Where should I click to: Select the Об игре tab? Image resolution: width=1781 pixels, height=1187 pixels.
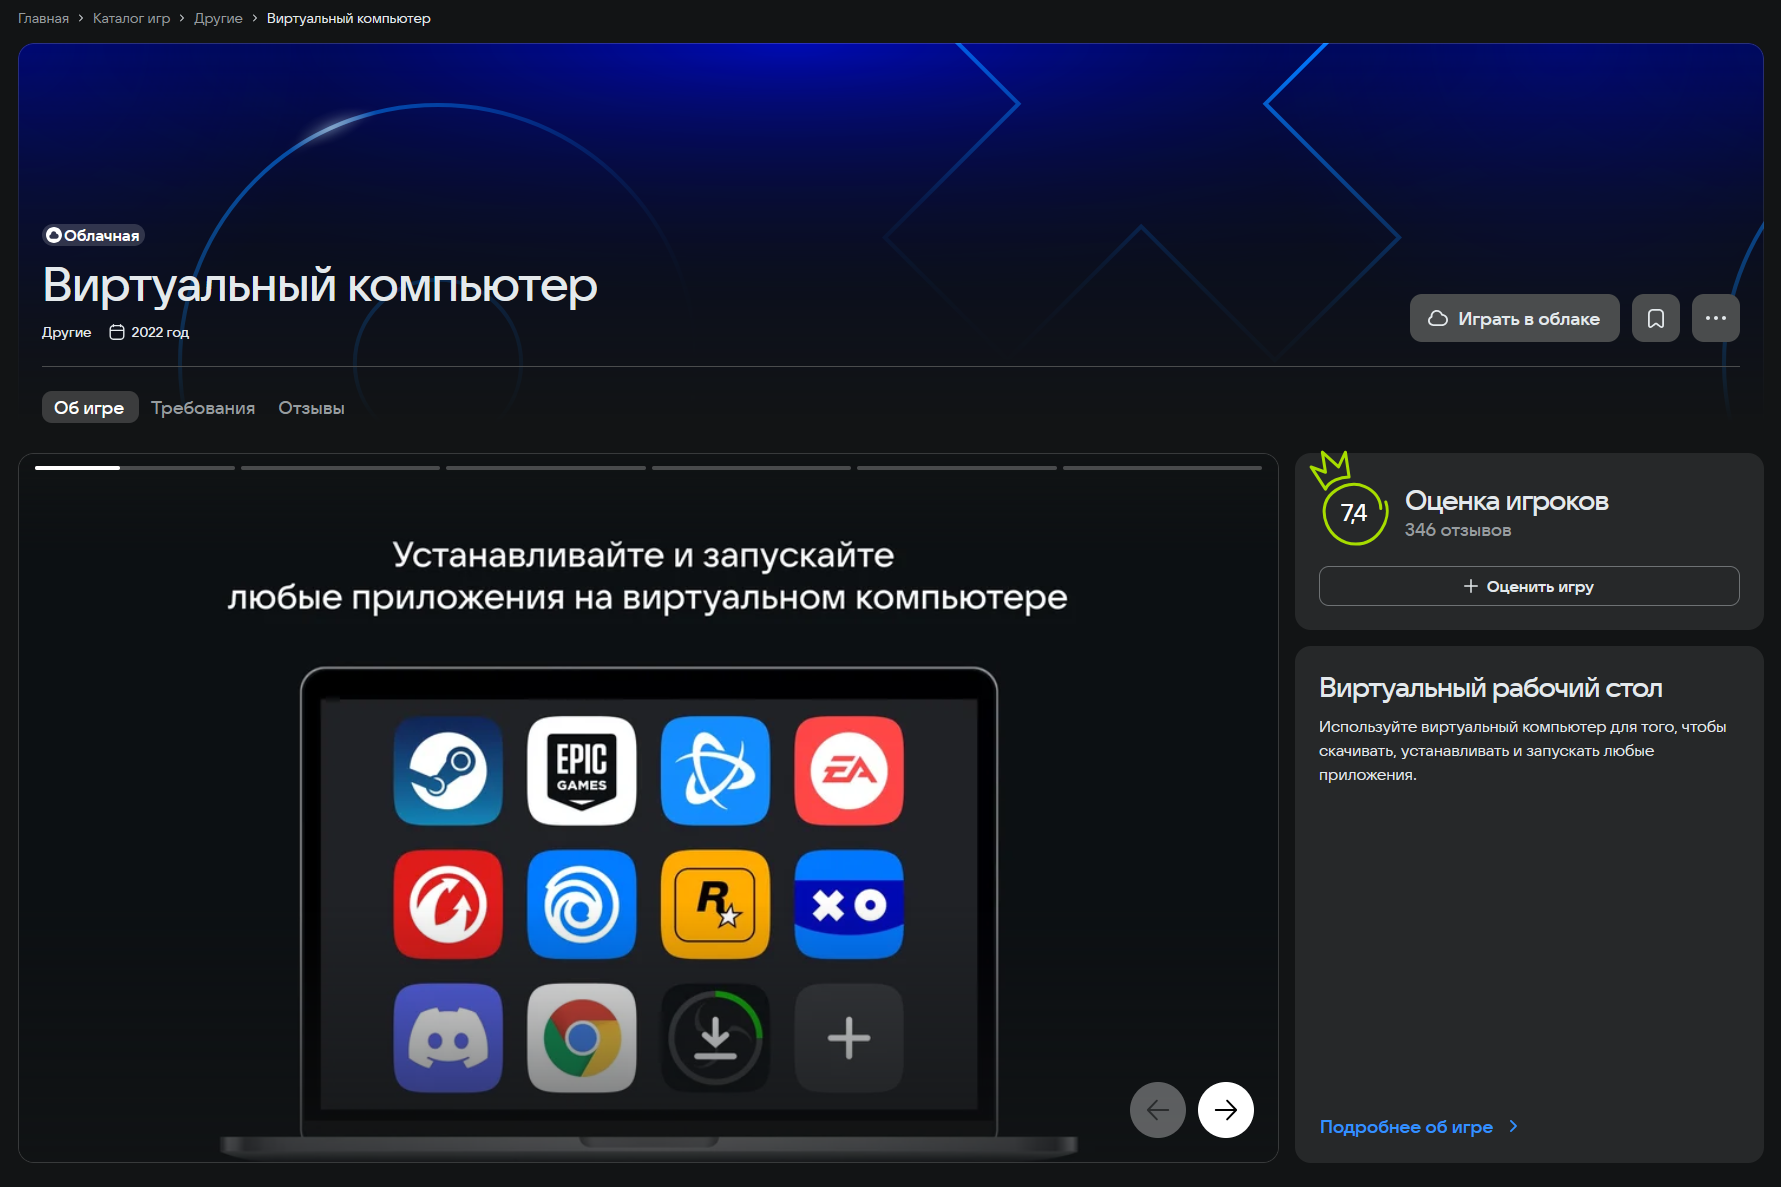pos(90,408)
